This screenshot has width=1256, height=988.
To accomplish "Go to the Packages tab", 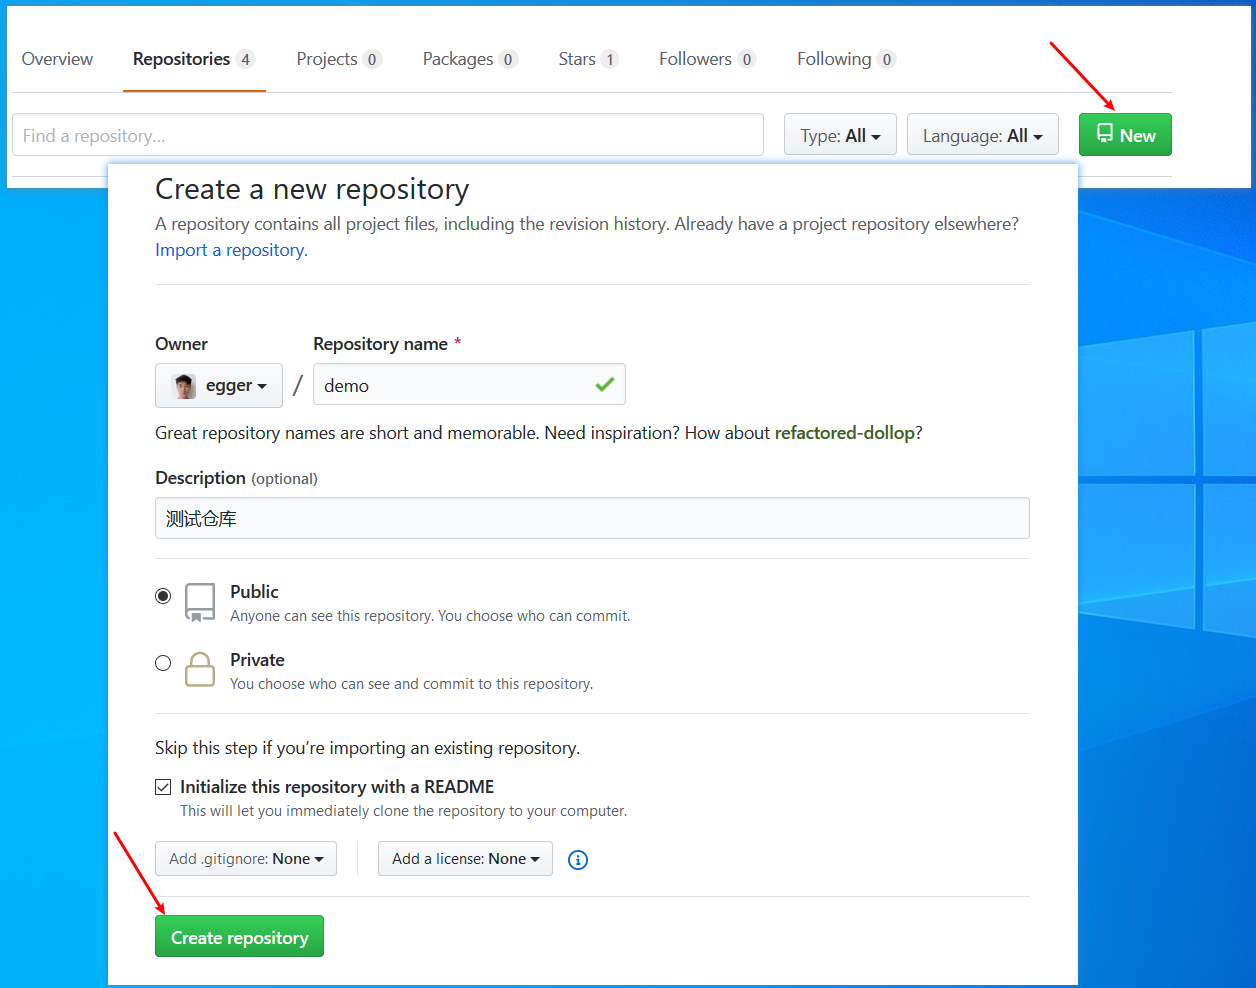I will pyautogui.click(x=470, y=59).
